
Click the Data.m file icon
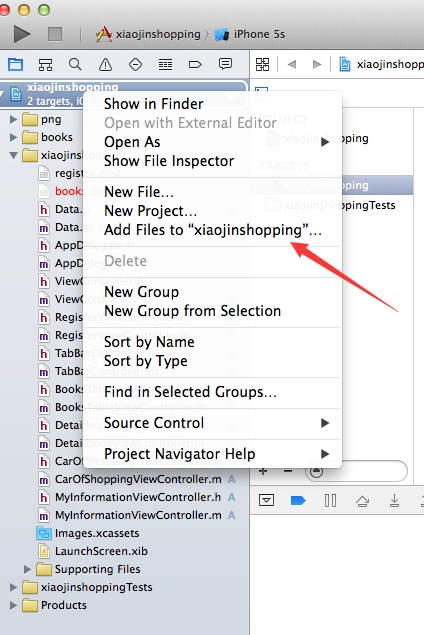(44, 228)
